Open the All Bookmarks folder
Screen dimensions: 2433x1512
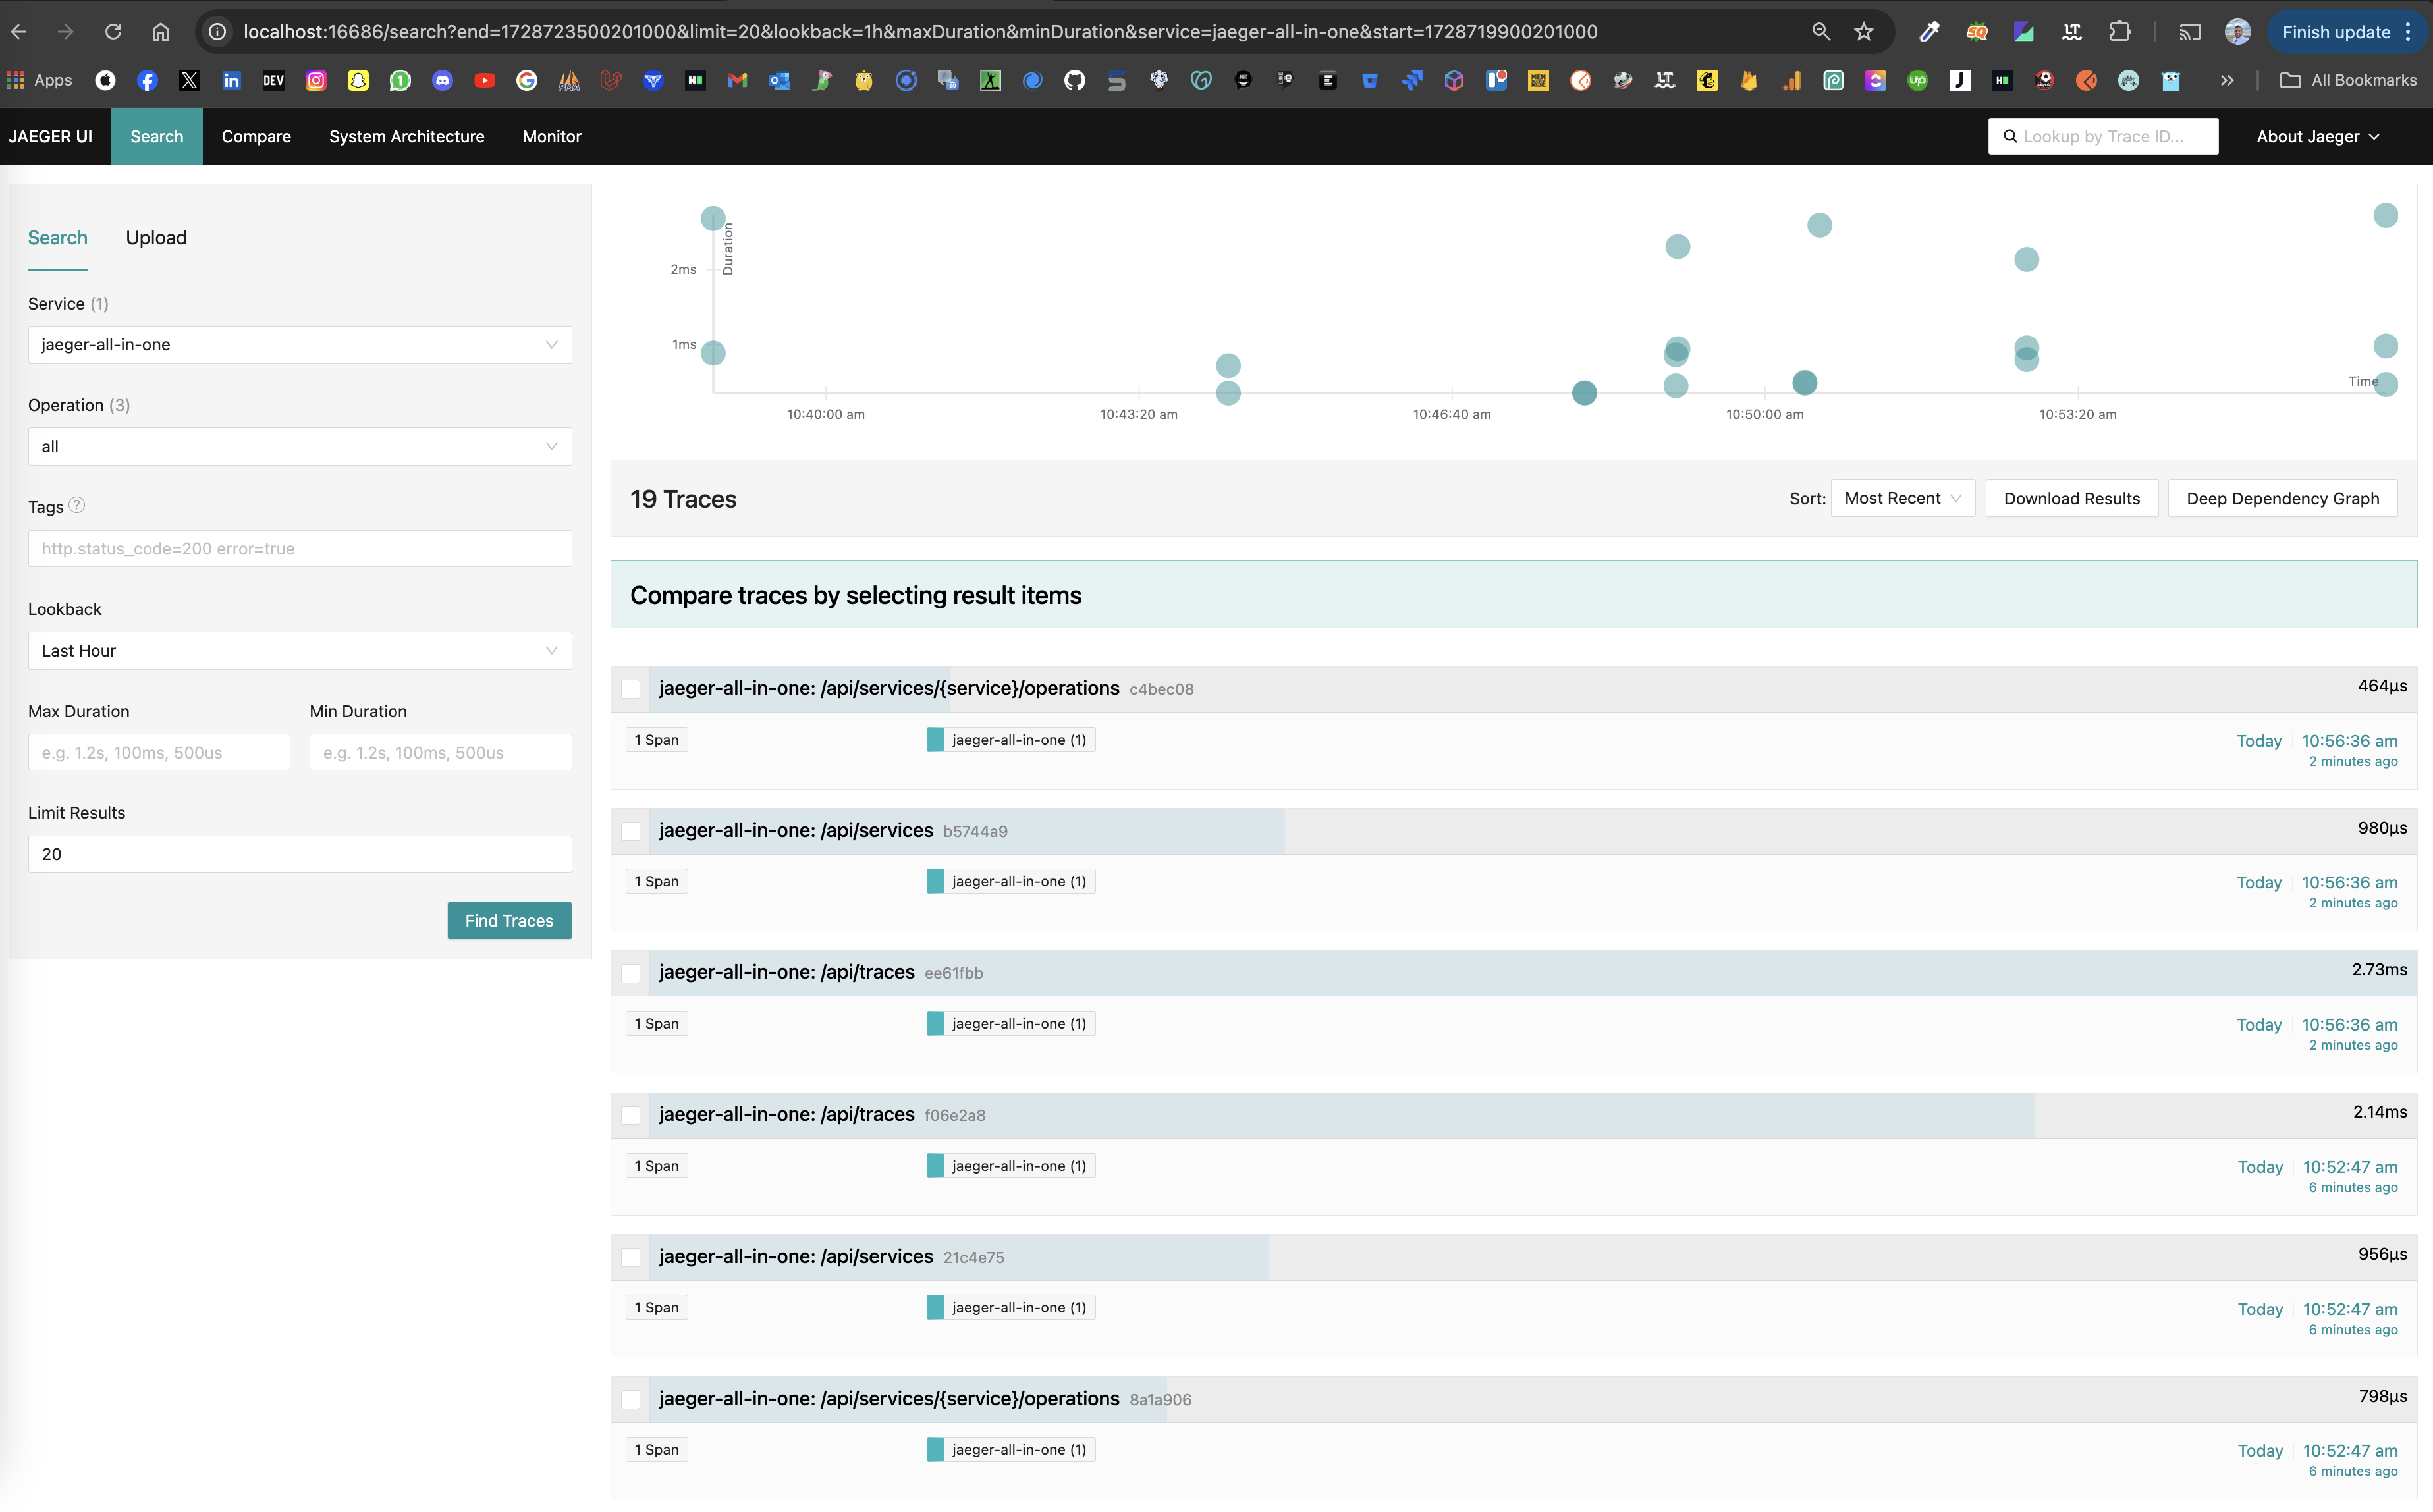[2348, 80]
